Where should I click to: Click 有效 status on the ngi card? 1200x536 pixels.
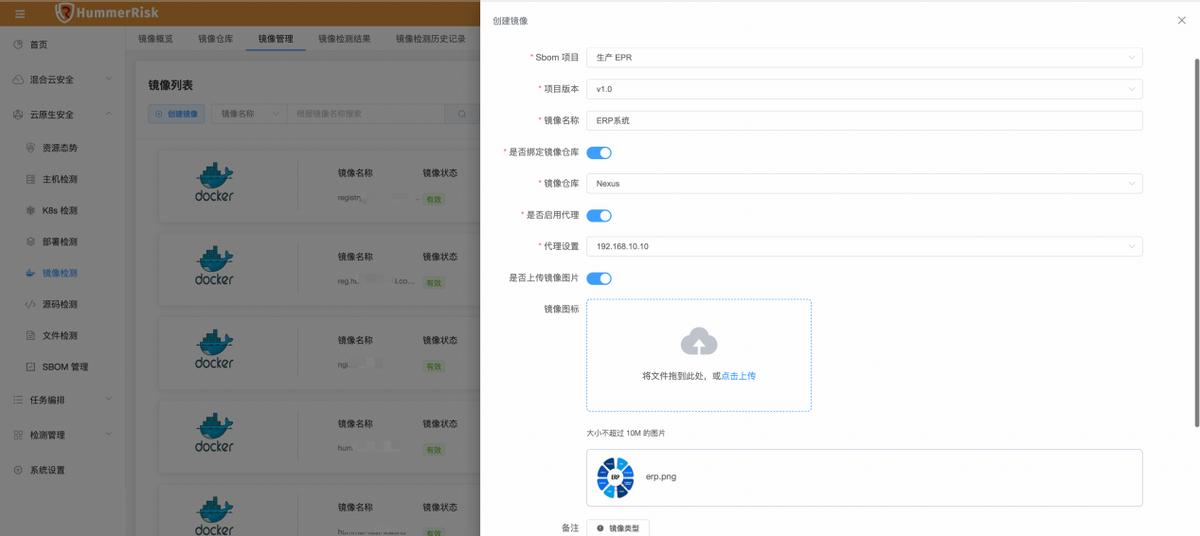click(x=433, y=367)
